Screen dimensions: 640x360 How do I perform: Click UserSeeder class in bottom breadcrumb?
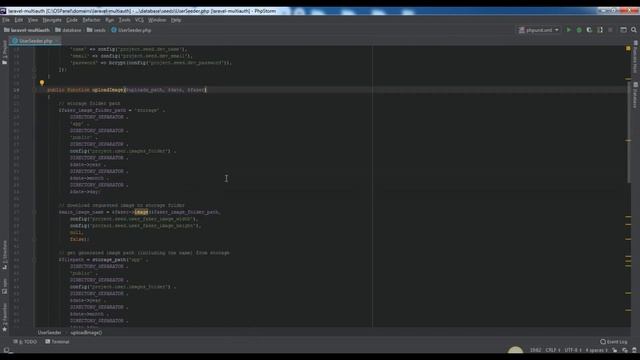pyautogui.click(x=49, y=333)
